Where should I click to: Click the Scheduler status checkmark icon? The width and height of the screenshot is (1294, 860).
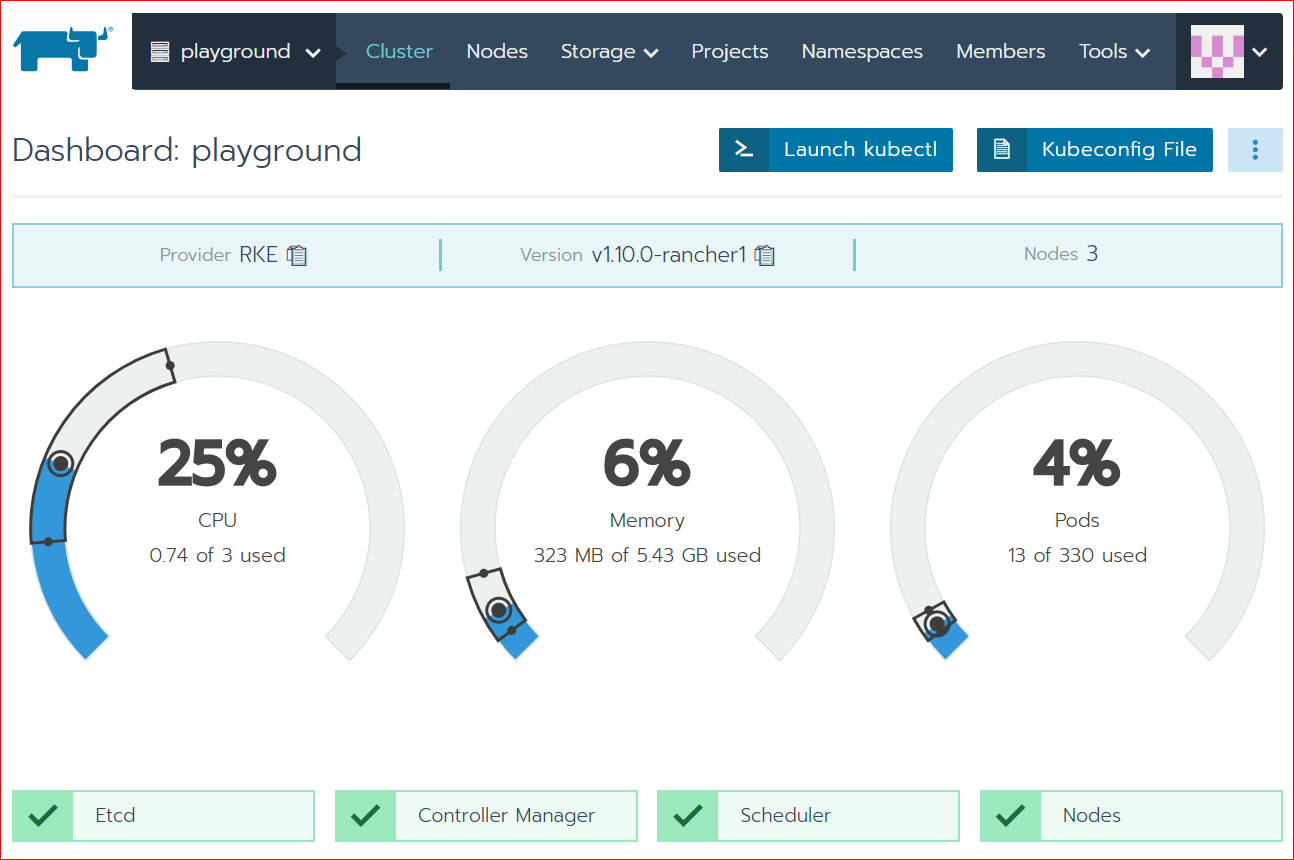687,816
